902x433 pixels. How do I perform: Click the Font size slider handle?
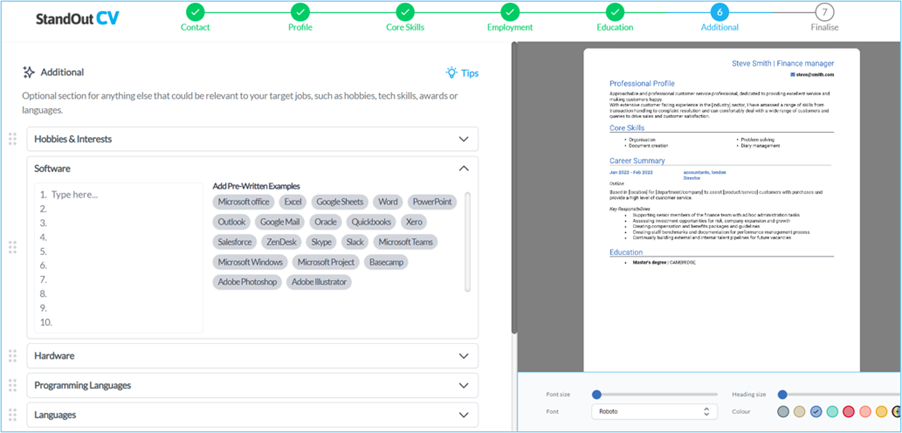pyautogui.click(x=597, y=394)
